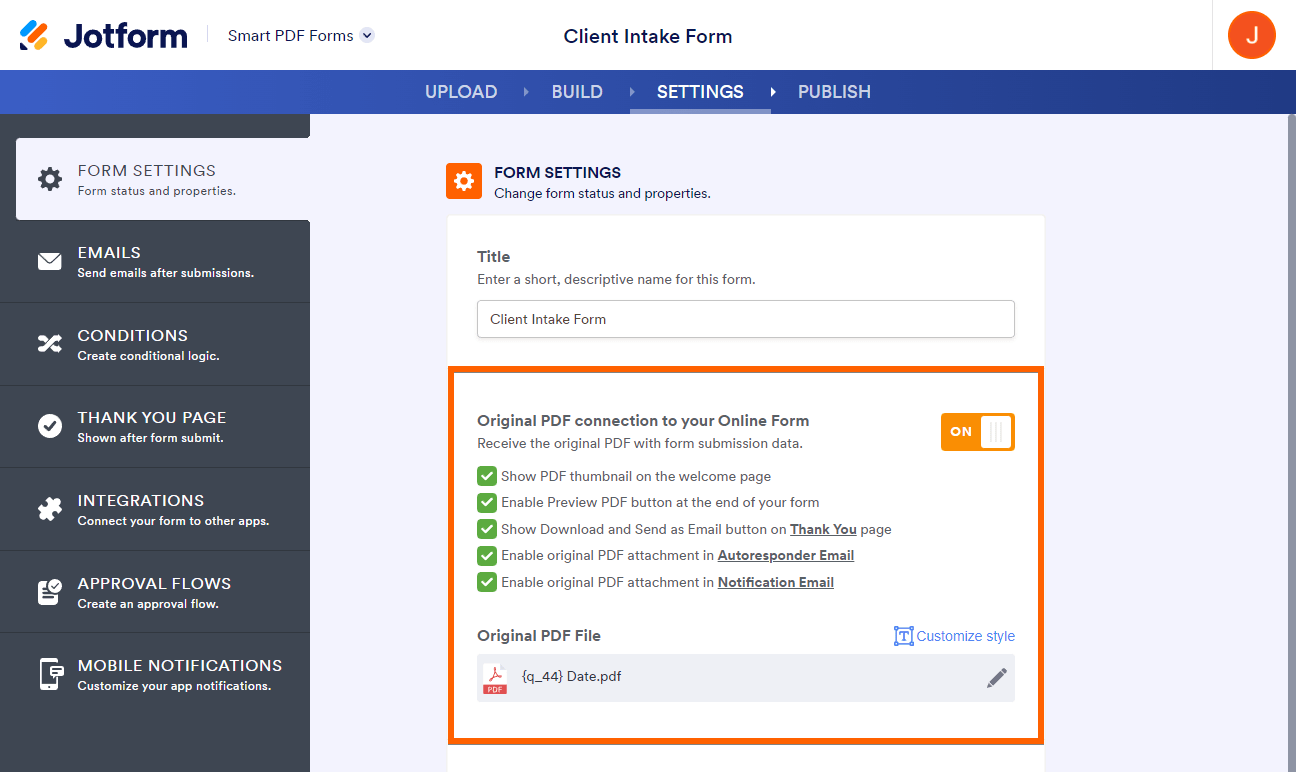Uncheck Show Download and Send as Email option
Image resolution: width=1296 pixels, height=772 pixels.
click(x=487, y=529)
